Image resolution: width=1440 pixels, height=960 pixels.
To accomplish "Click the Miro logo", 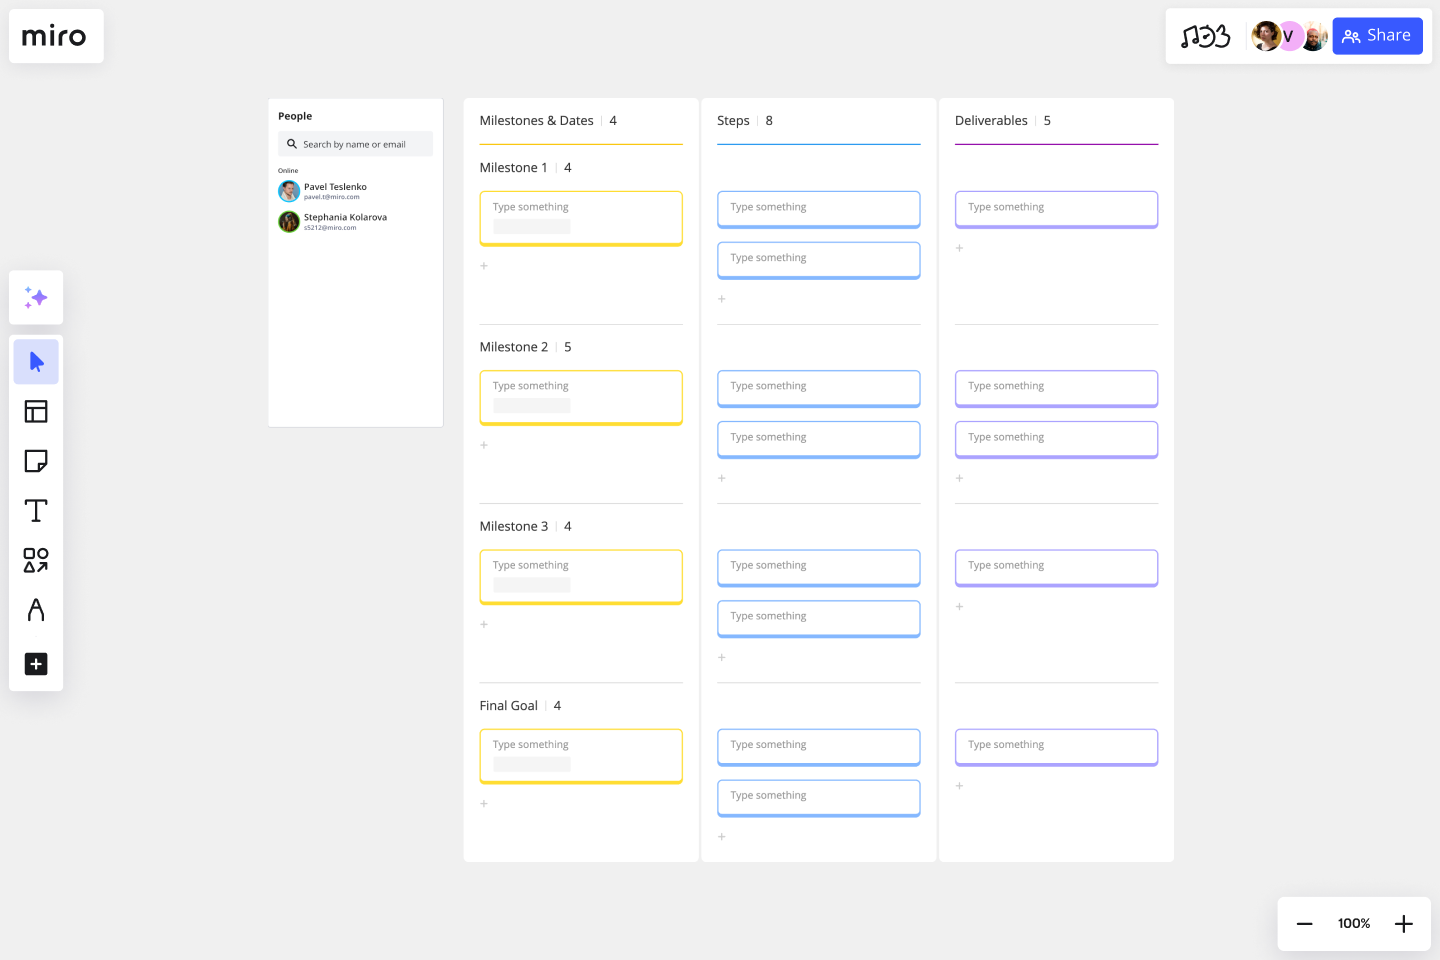I will [x=56, y=36].
